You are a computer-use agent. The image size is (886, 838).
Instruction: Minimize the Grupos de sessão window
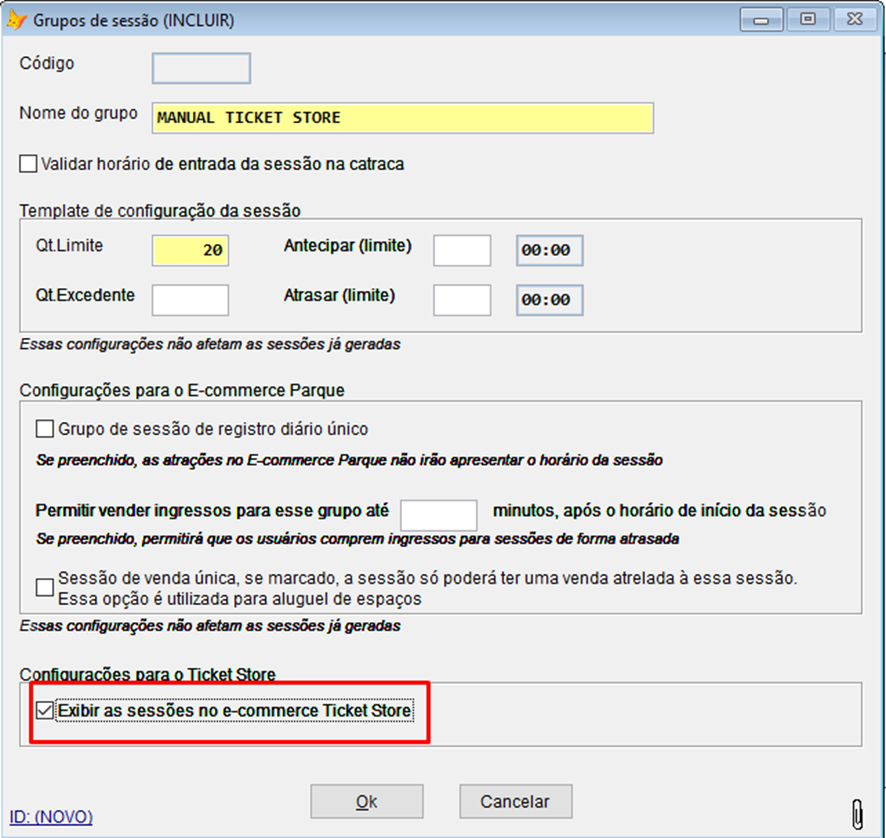pyautogui.click(x=761, y=20)
